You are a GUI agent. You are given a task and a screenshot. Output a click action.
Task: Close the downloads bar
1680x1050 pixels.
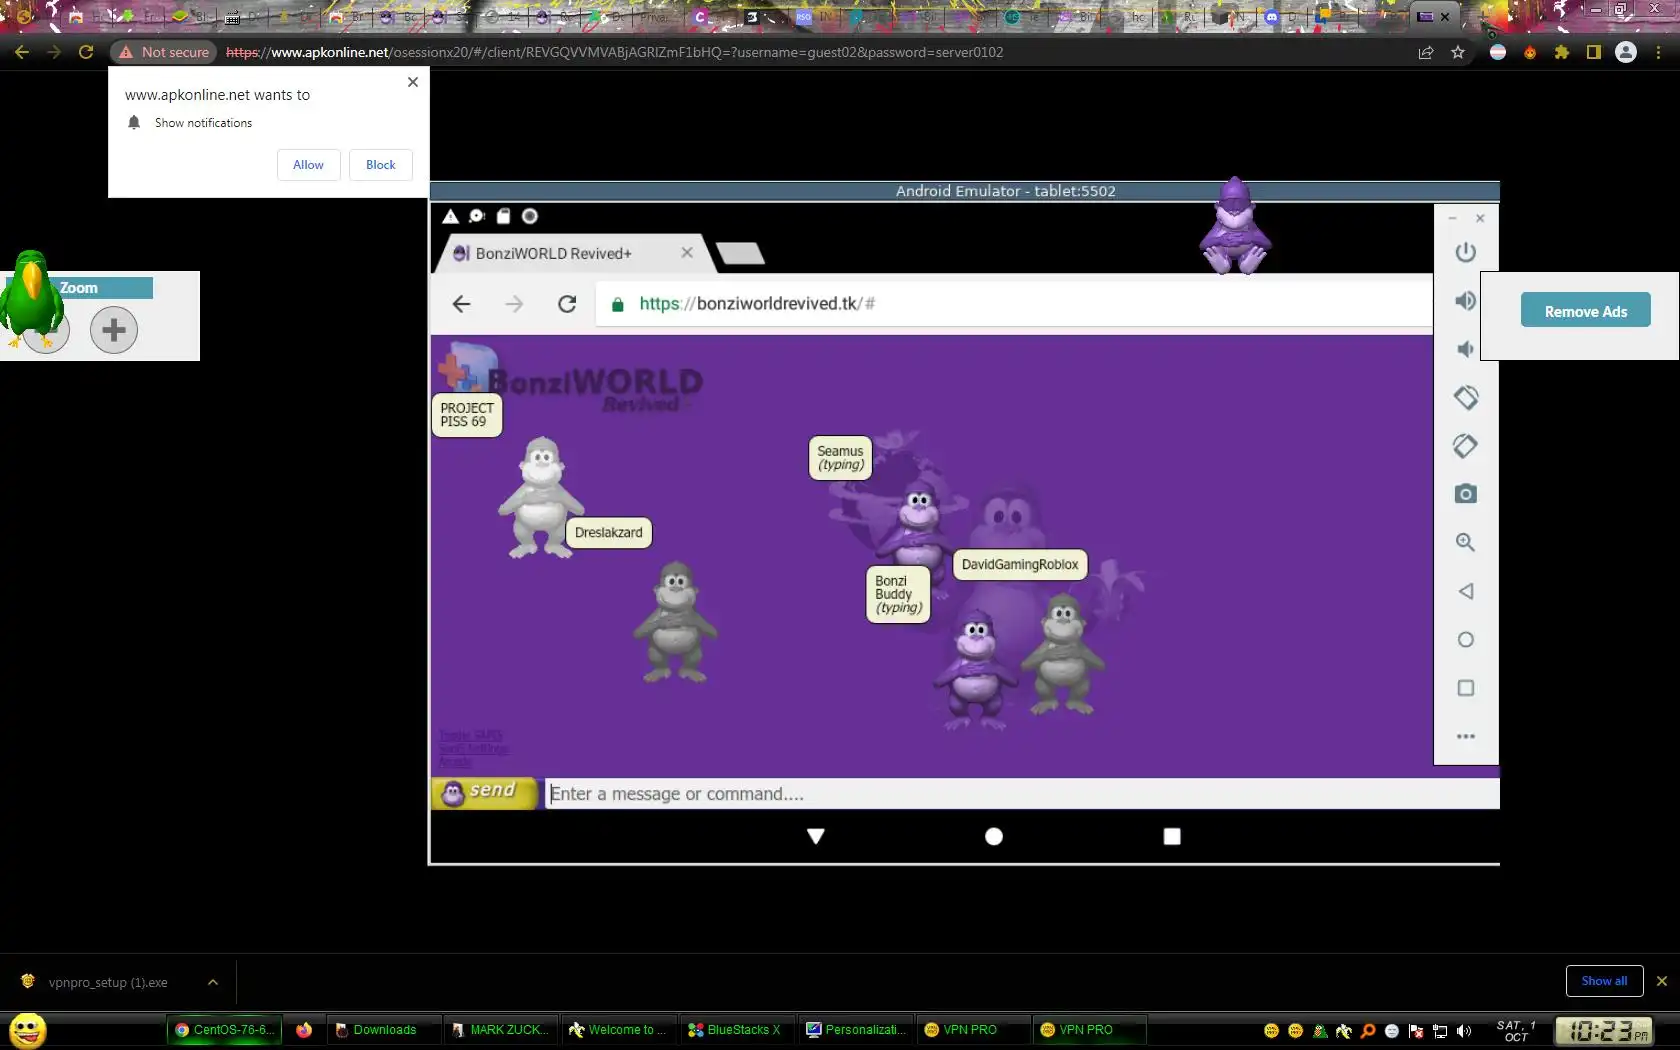click(1662, 981)
